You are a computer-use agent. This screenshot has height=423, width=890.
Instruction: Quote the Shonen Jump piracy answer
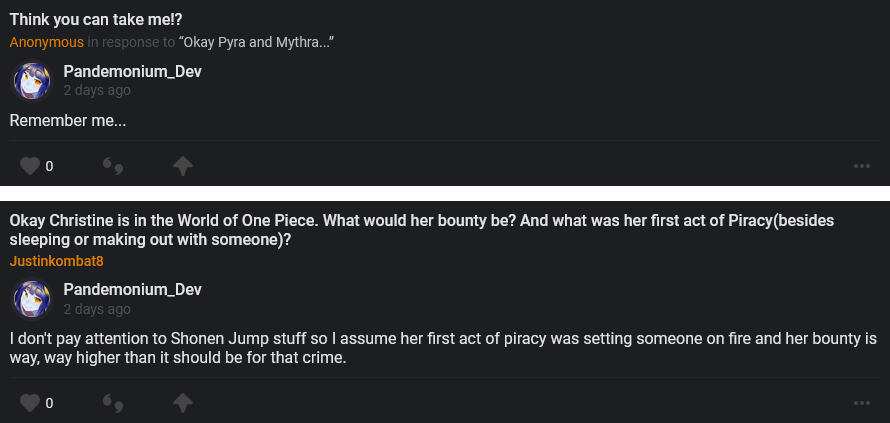113,403
